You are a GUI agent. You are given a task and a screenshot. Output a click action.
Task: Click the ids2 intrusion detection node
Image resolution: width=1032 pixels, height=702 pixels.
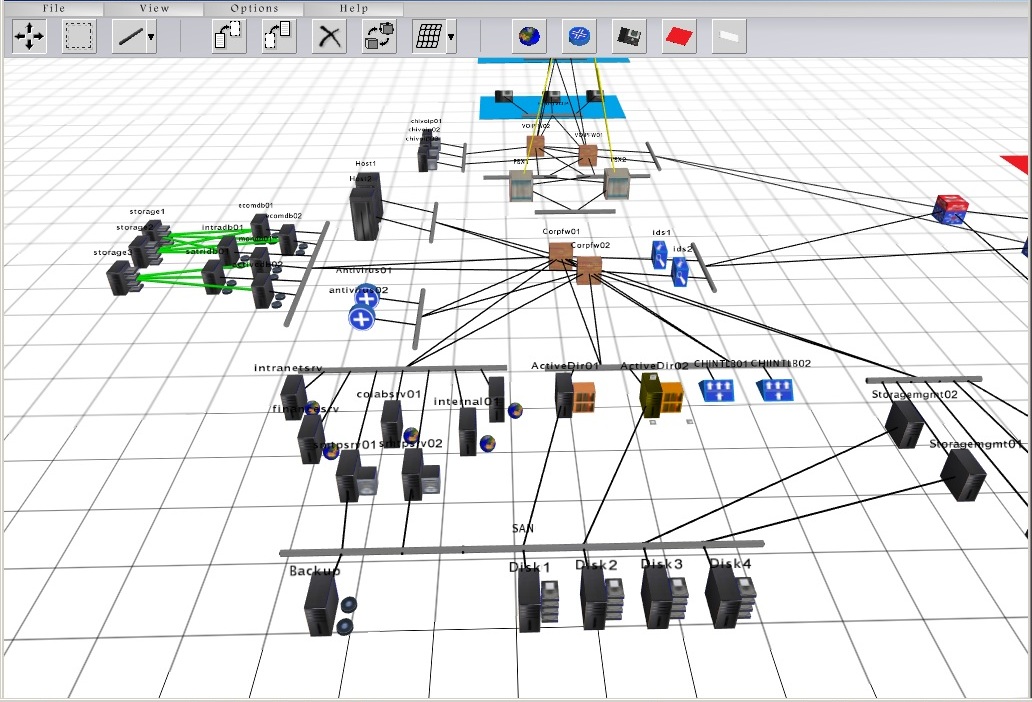point(680,272)
